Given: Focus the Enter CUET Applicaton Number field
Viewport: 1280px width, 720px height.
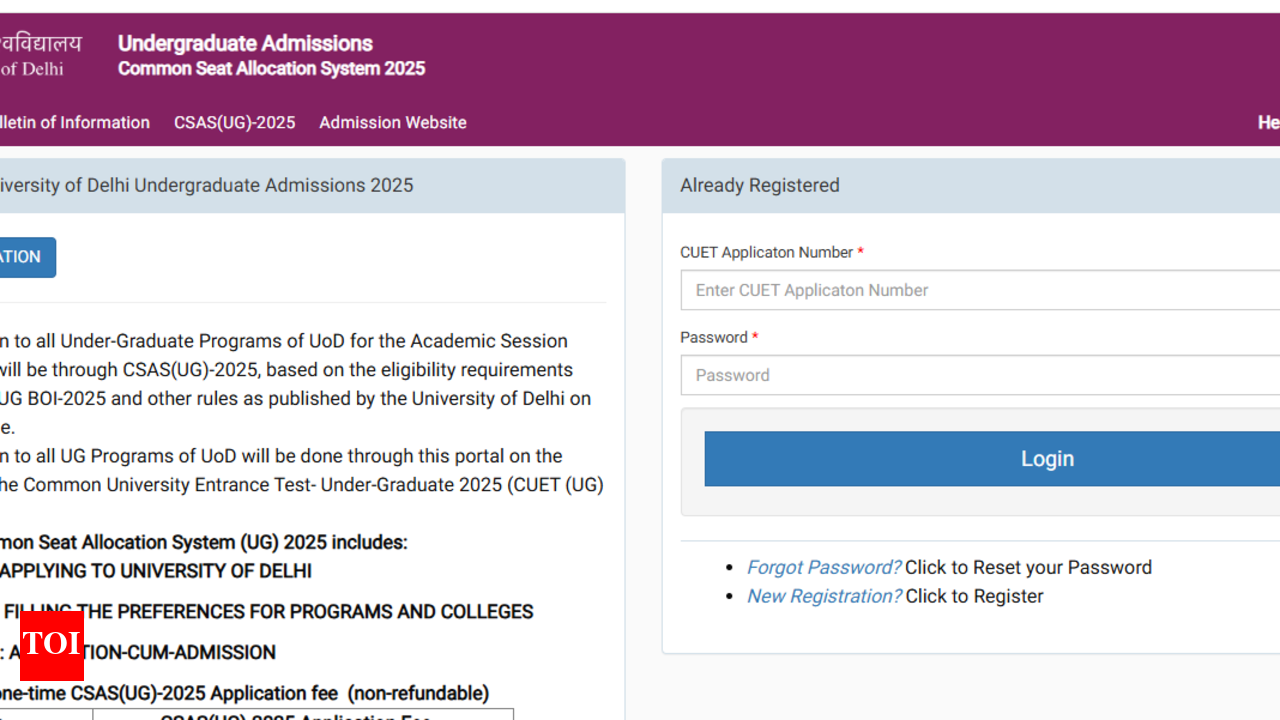Looking at the screenshot, I should click(980, 290).
